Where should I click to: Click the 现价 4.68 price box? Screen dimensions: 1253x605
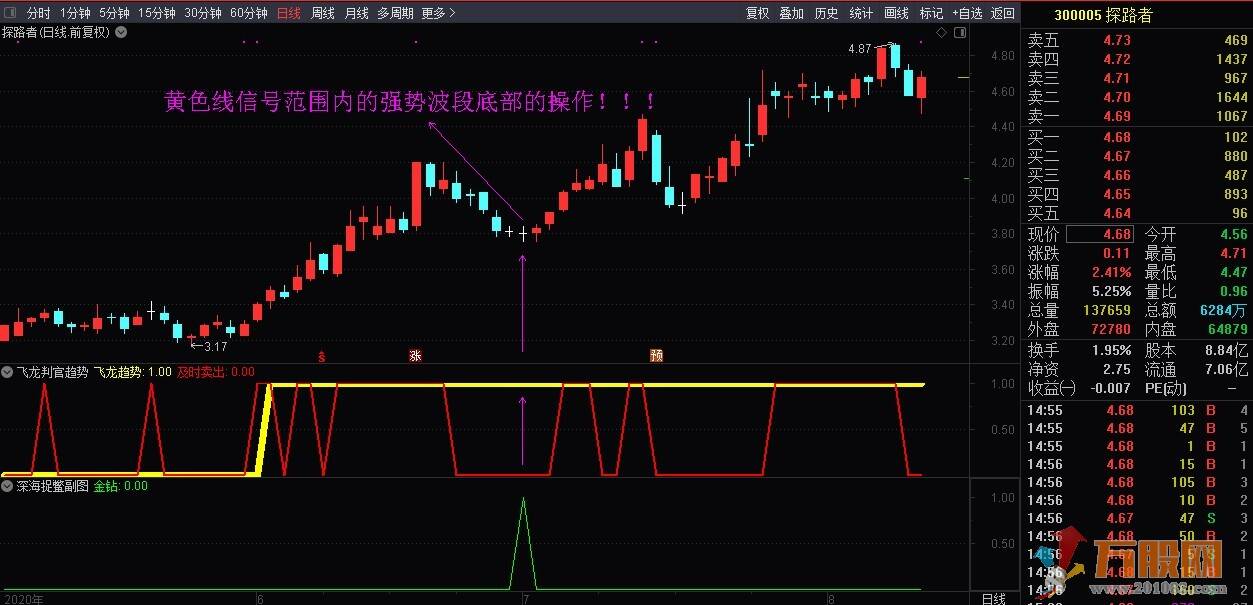1100,234
